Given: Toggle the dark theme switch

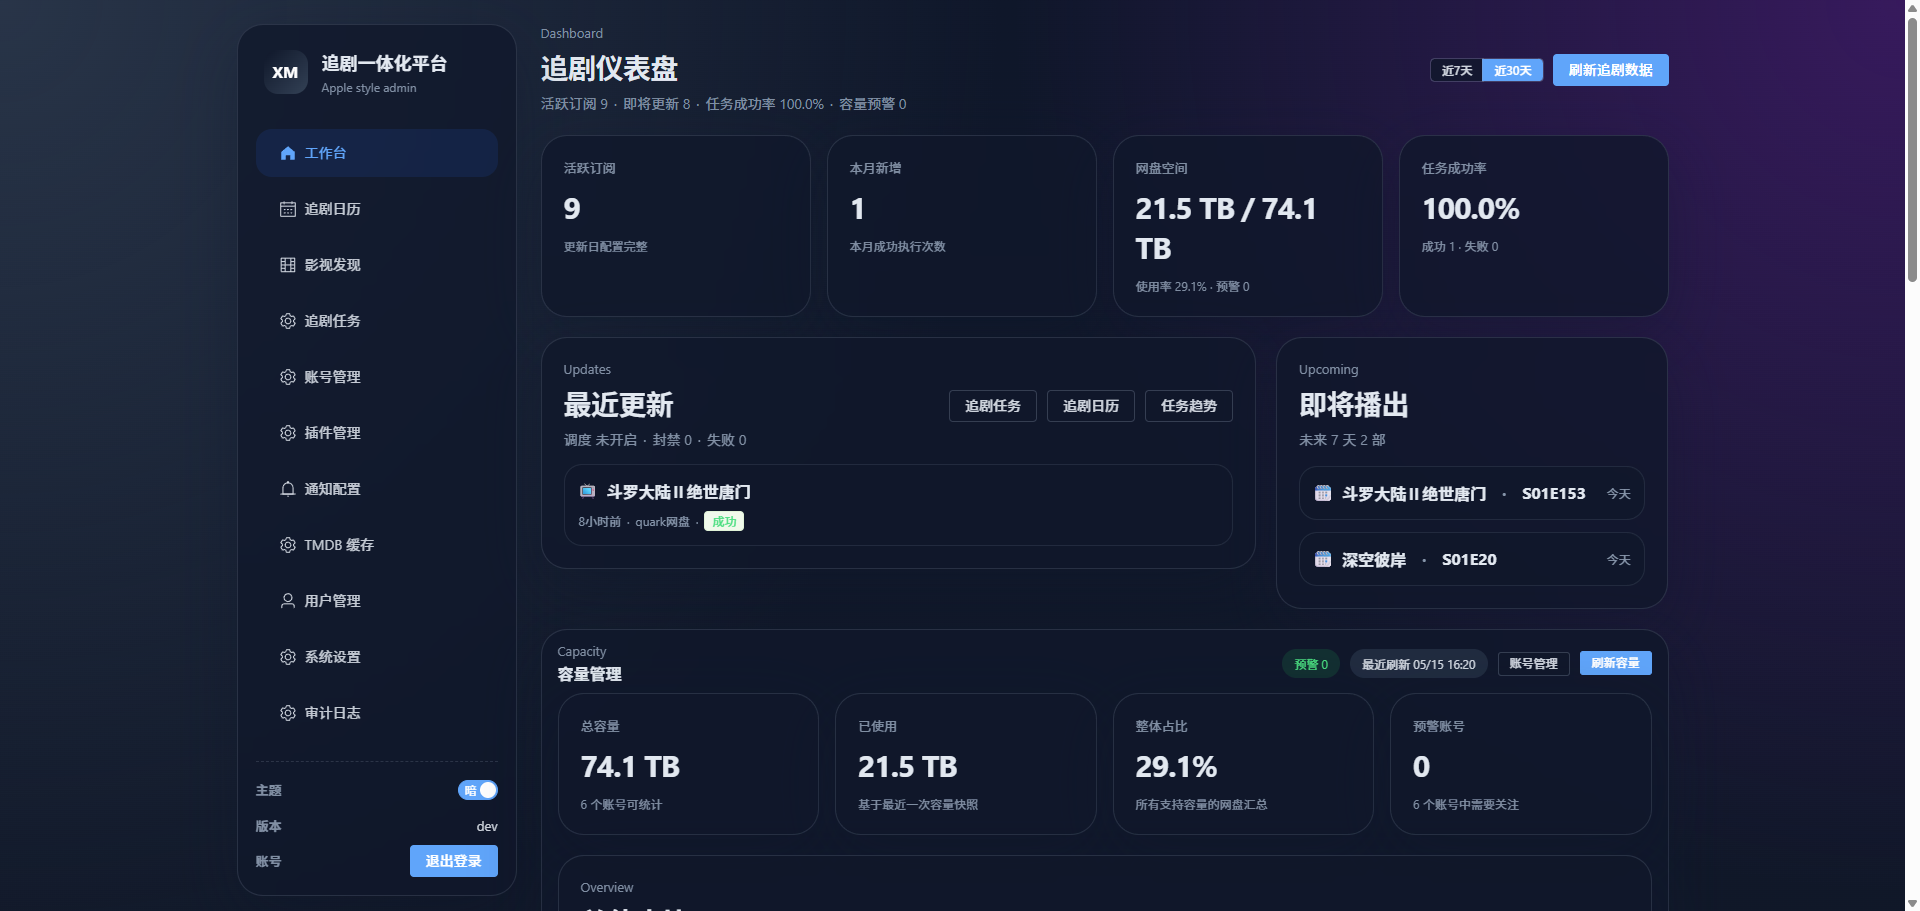Looking at the screenshot, I should tap(478, 790).
